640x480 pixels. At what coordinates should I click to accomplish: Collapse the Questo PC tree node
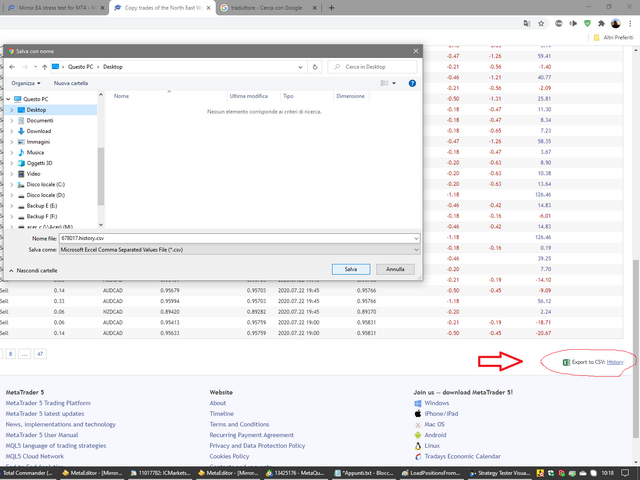tap(8, 99)
